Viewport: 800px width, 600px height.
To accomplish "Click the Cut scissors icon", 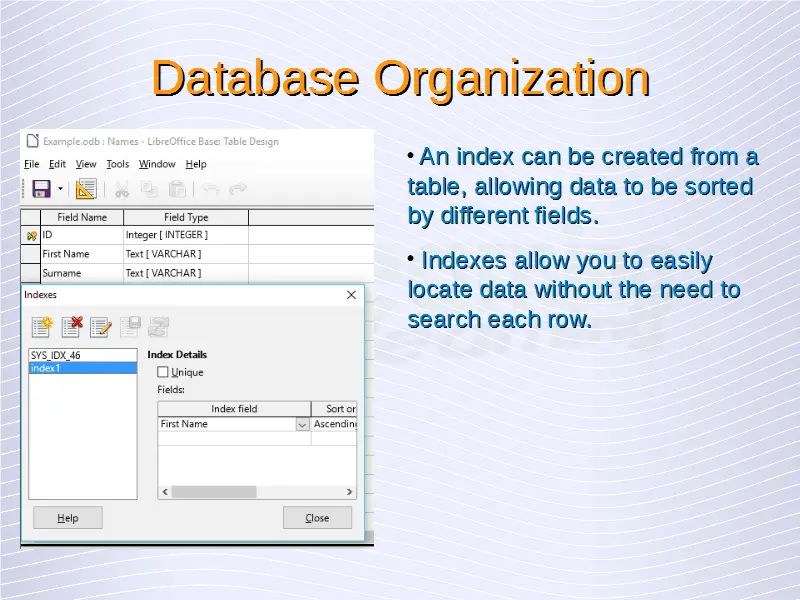I will (121, 189).
